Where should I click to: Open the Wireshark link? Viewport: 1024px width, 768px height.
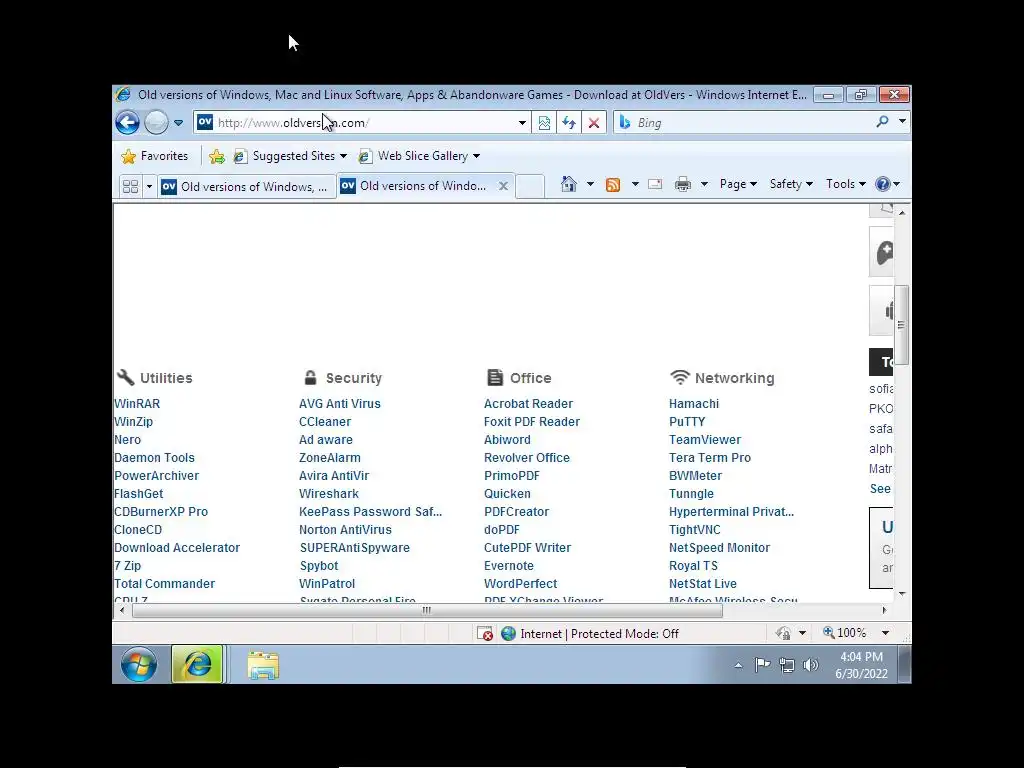pyautogui.click(x=328, y=494)
